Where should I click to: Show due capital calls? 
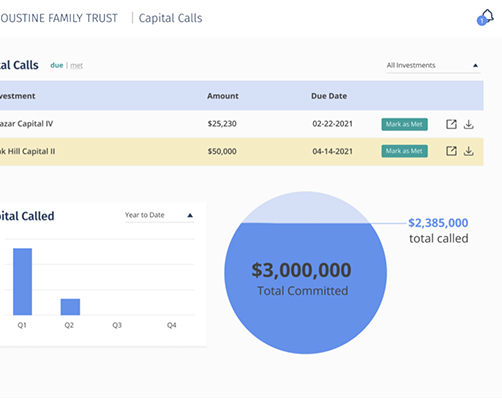coord(57,65)
